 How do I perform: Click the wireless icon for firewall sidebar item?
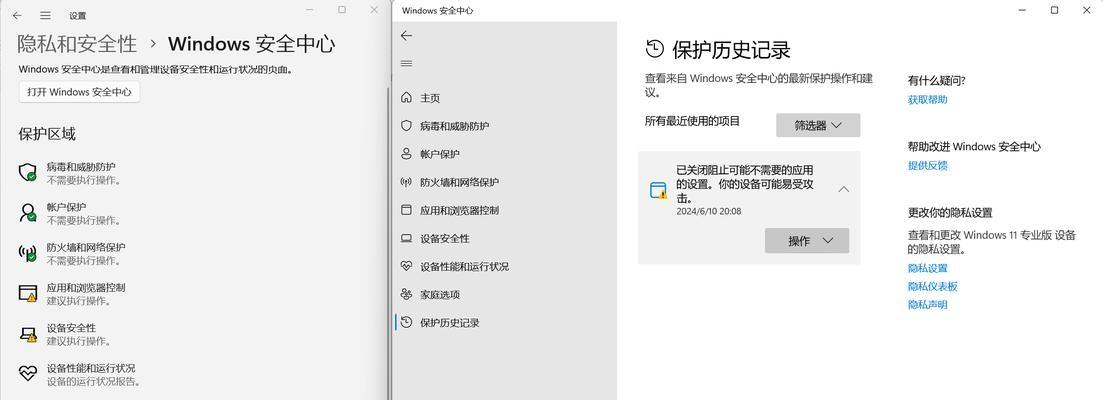tap(406, 182)
